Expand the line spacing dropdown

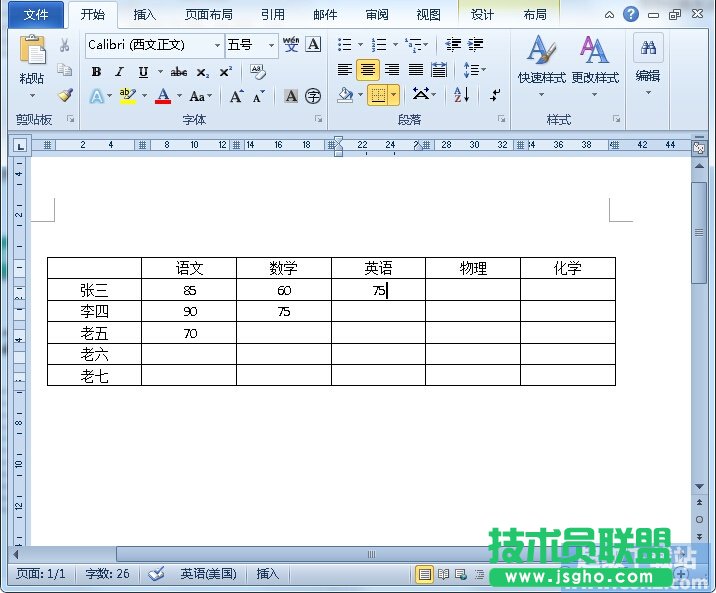click(475, 70)
